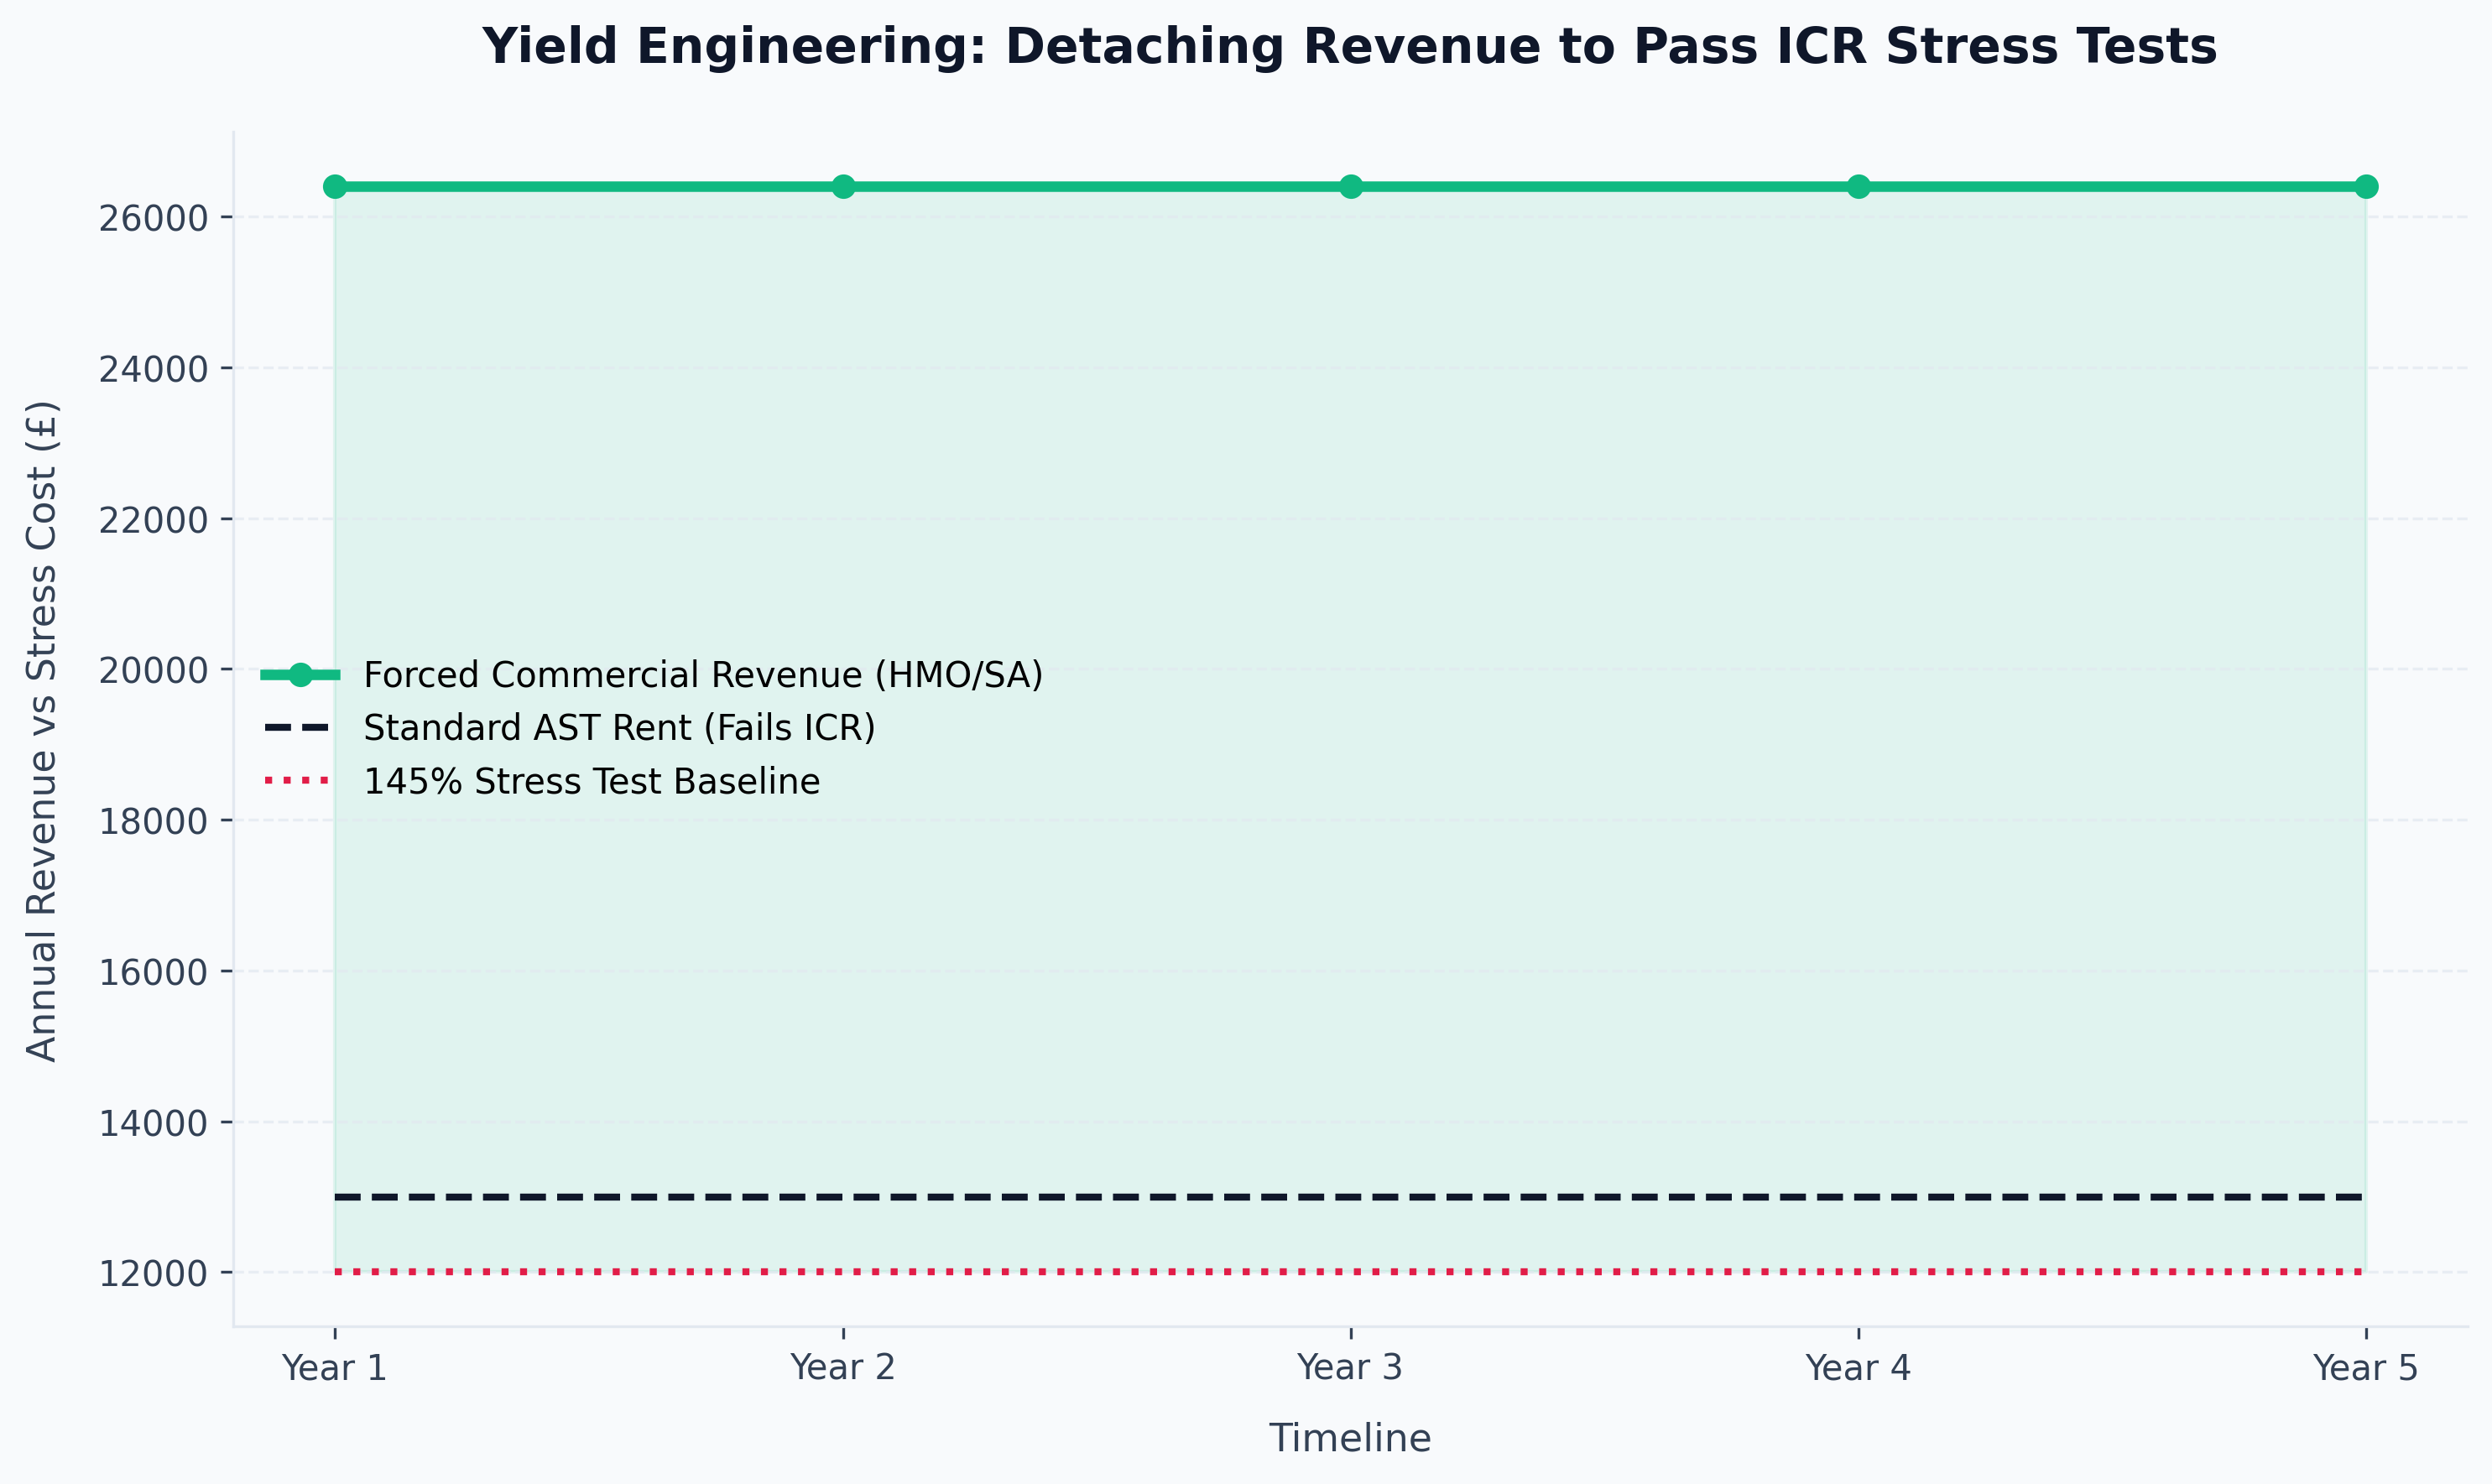Click the 'Timeline' x-axis title

click(1351, 1439)
